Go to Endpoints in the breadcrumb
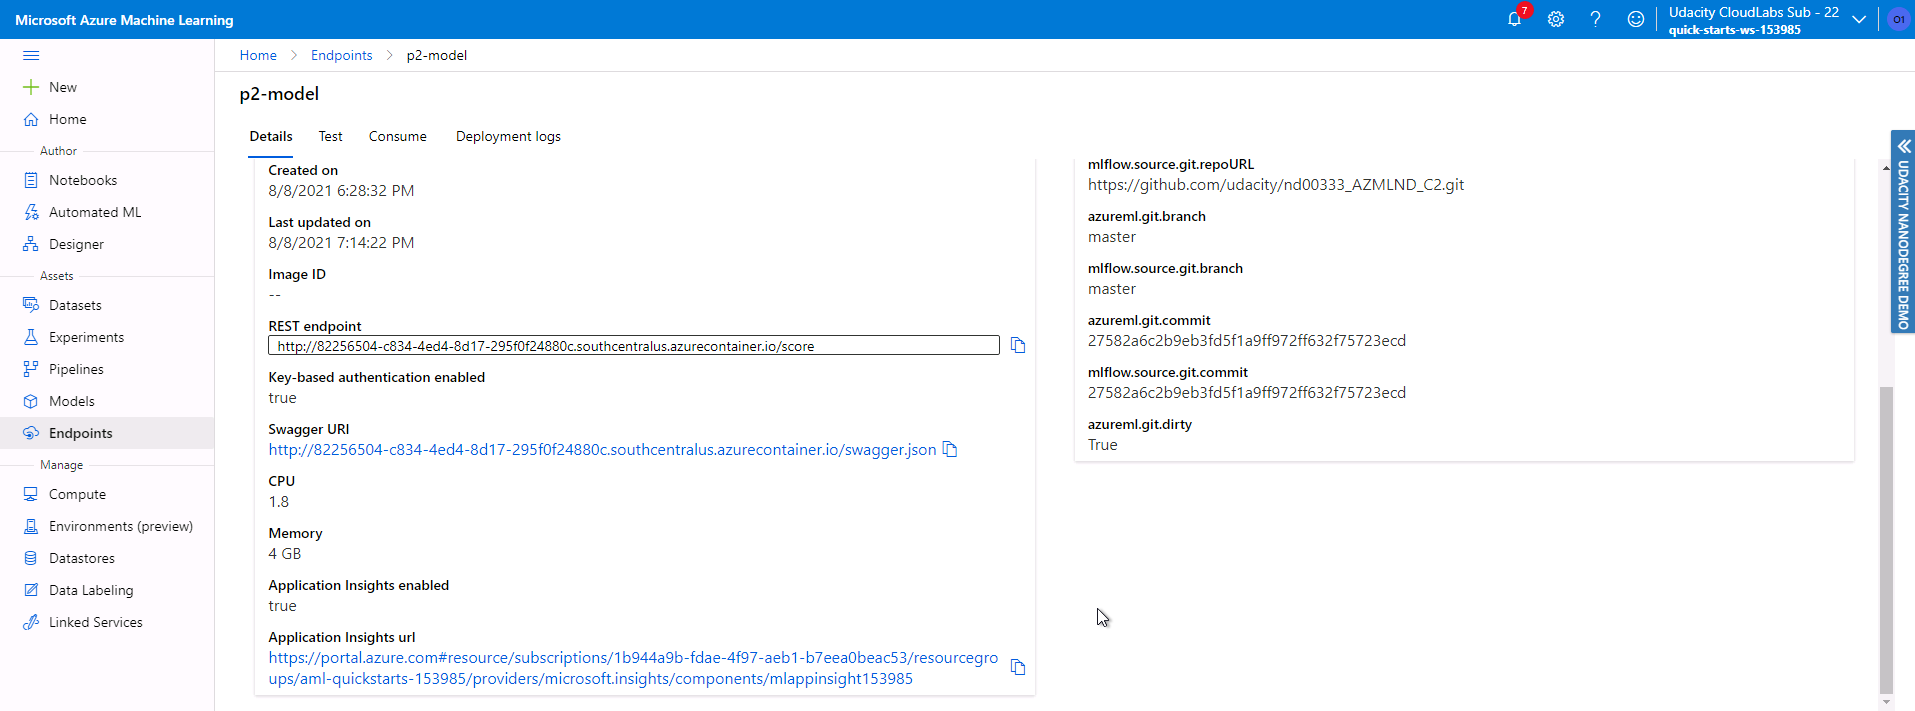 (341, 55)
